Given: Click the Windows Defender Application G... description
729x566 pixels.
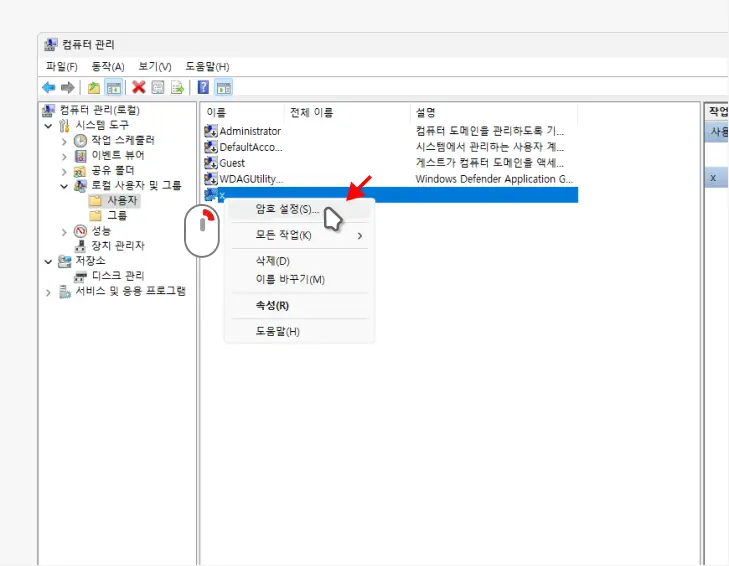Looking at the screenshot, I should [494, 179].
